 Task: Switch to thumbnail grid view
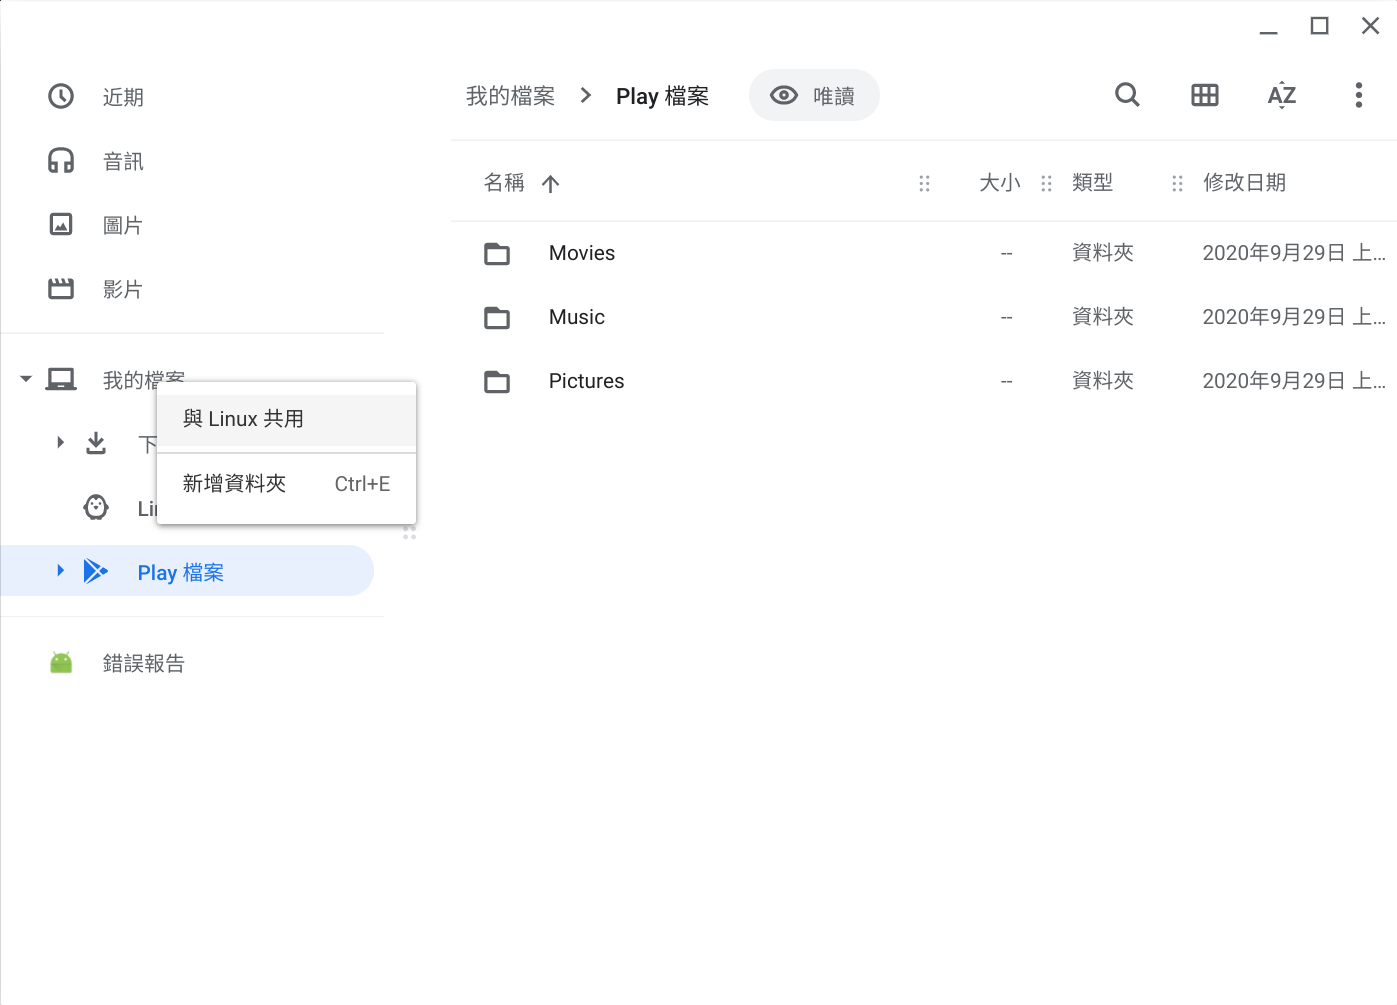(x=1204, y=95)
